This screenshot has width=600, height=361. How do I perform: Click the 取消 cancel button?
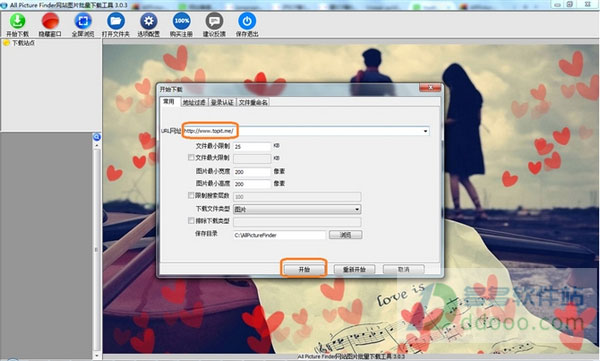[404, 270]
